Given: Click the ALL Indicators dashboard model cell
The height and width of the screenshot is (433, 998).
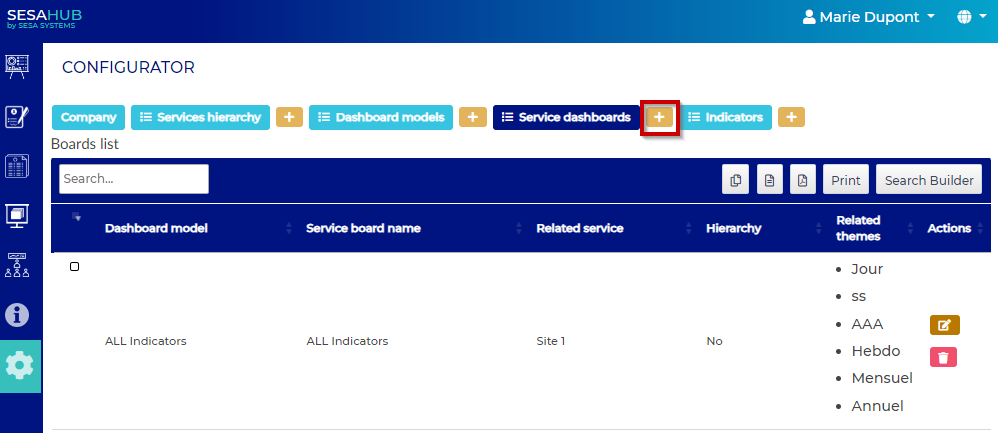Looking at the screenshot, I should click(x=146, y=341).
